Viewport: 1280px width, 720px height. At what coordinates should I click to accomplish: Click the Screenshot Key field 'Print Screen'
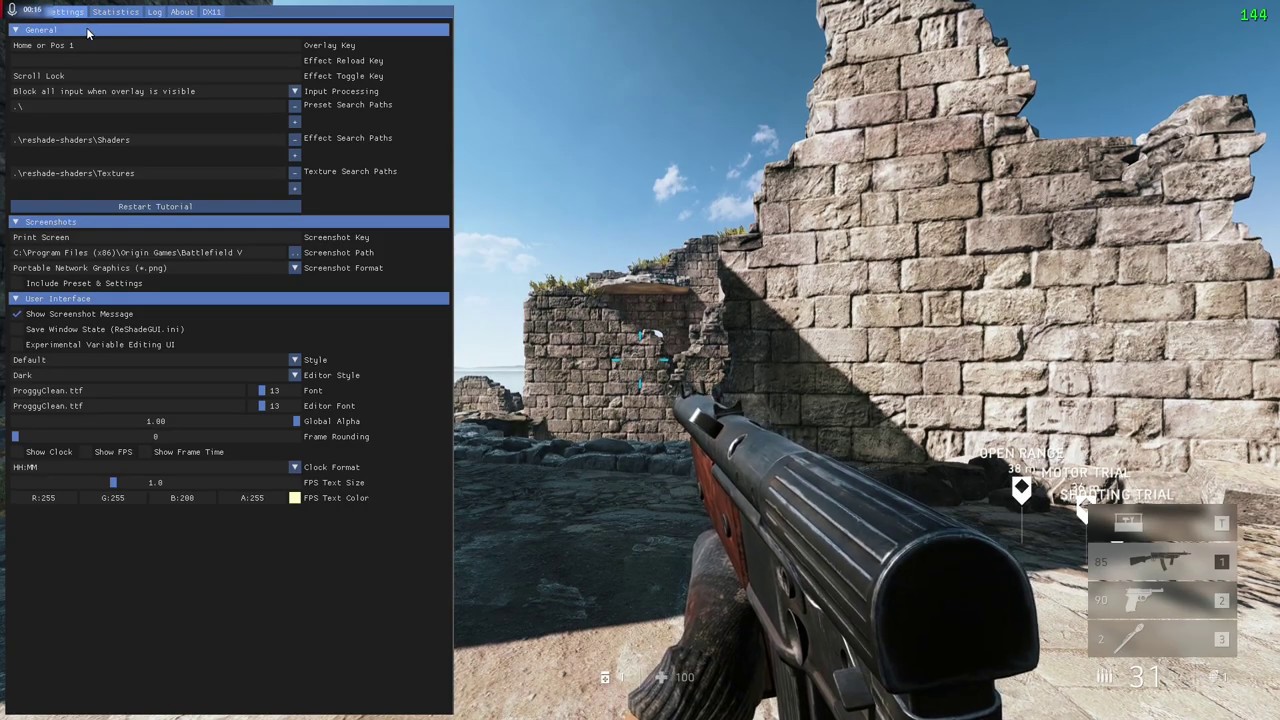point(155,237)
